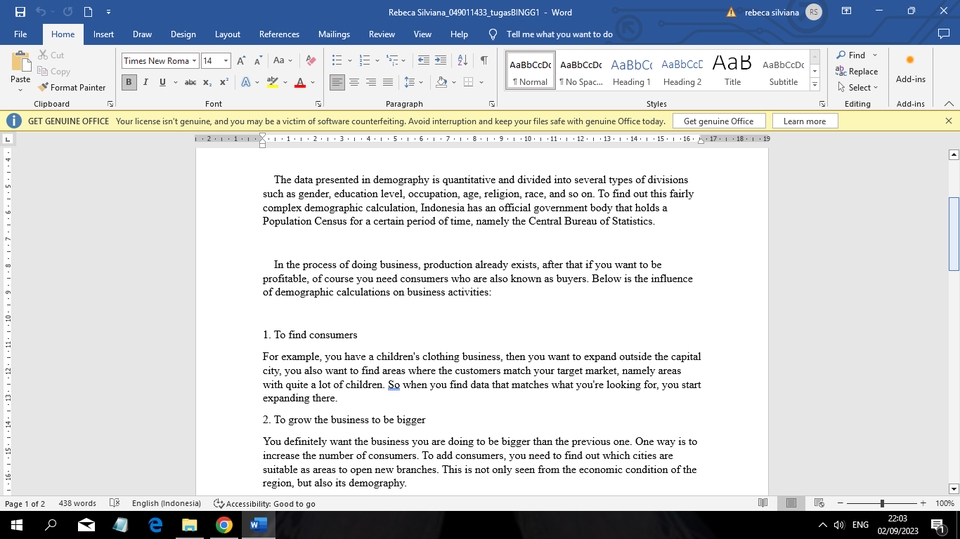The image size is (960, 539).
Task: Apply superscript formatting
Action: (223, 82)
